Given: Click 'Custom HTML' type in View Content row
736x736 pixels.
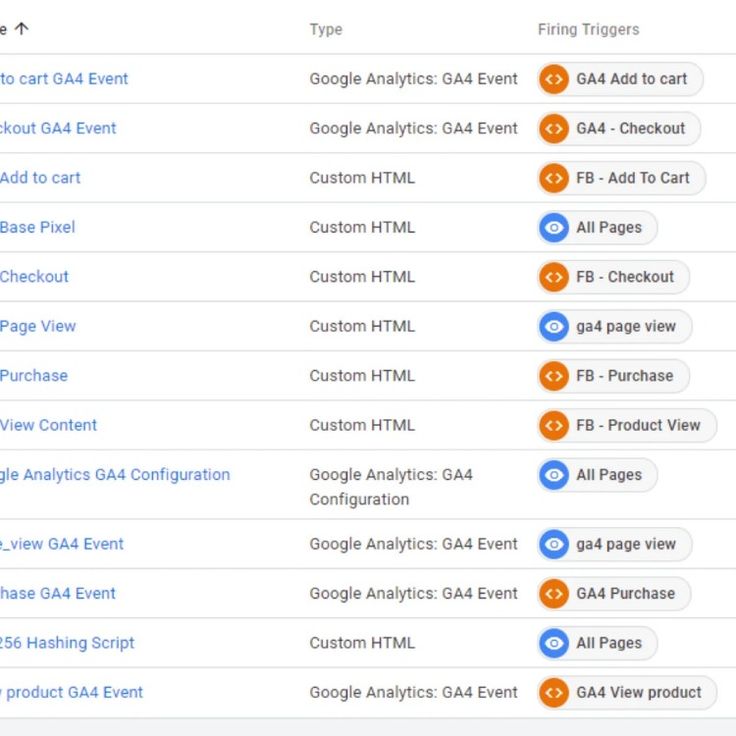Looking at the screenshot, I should pyautogui.click(x=362, y=425).
